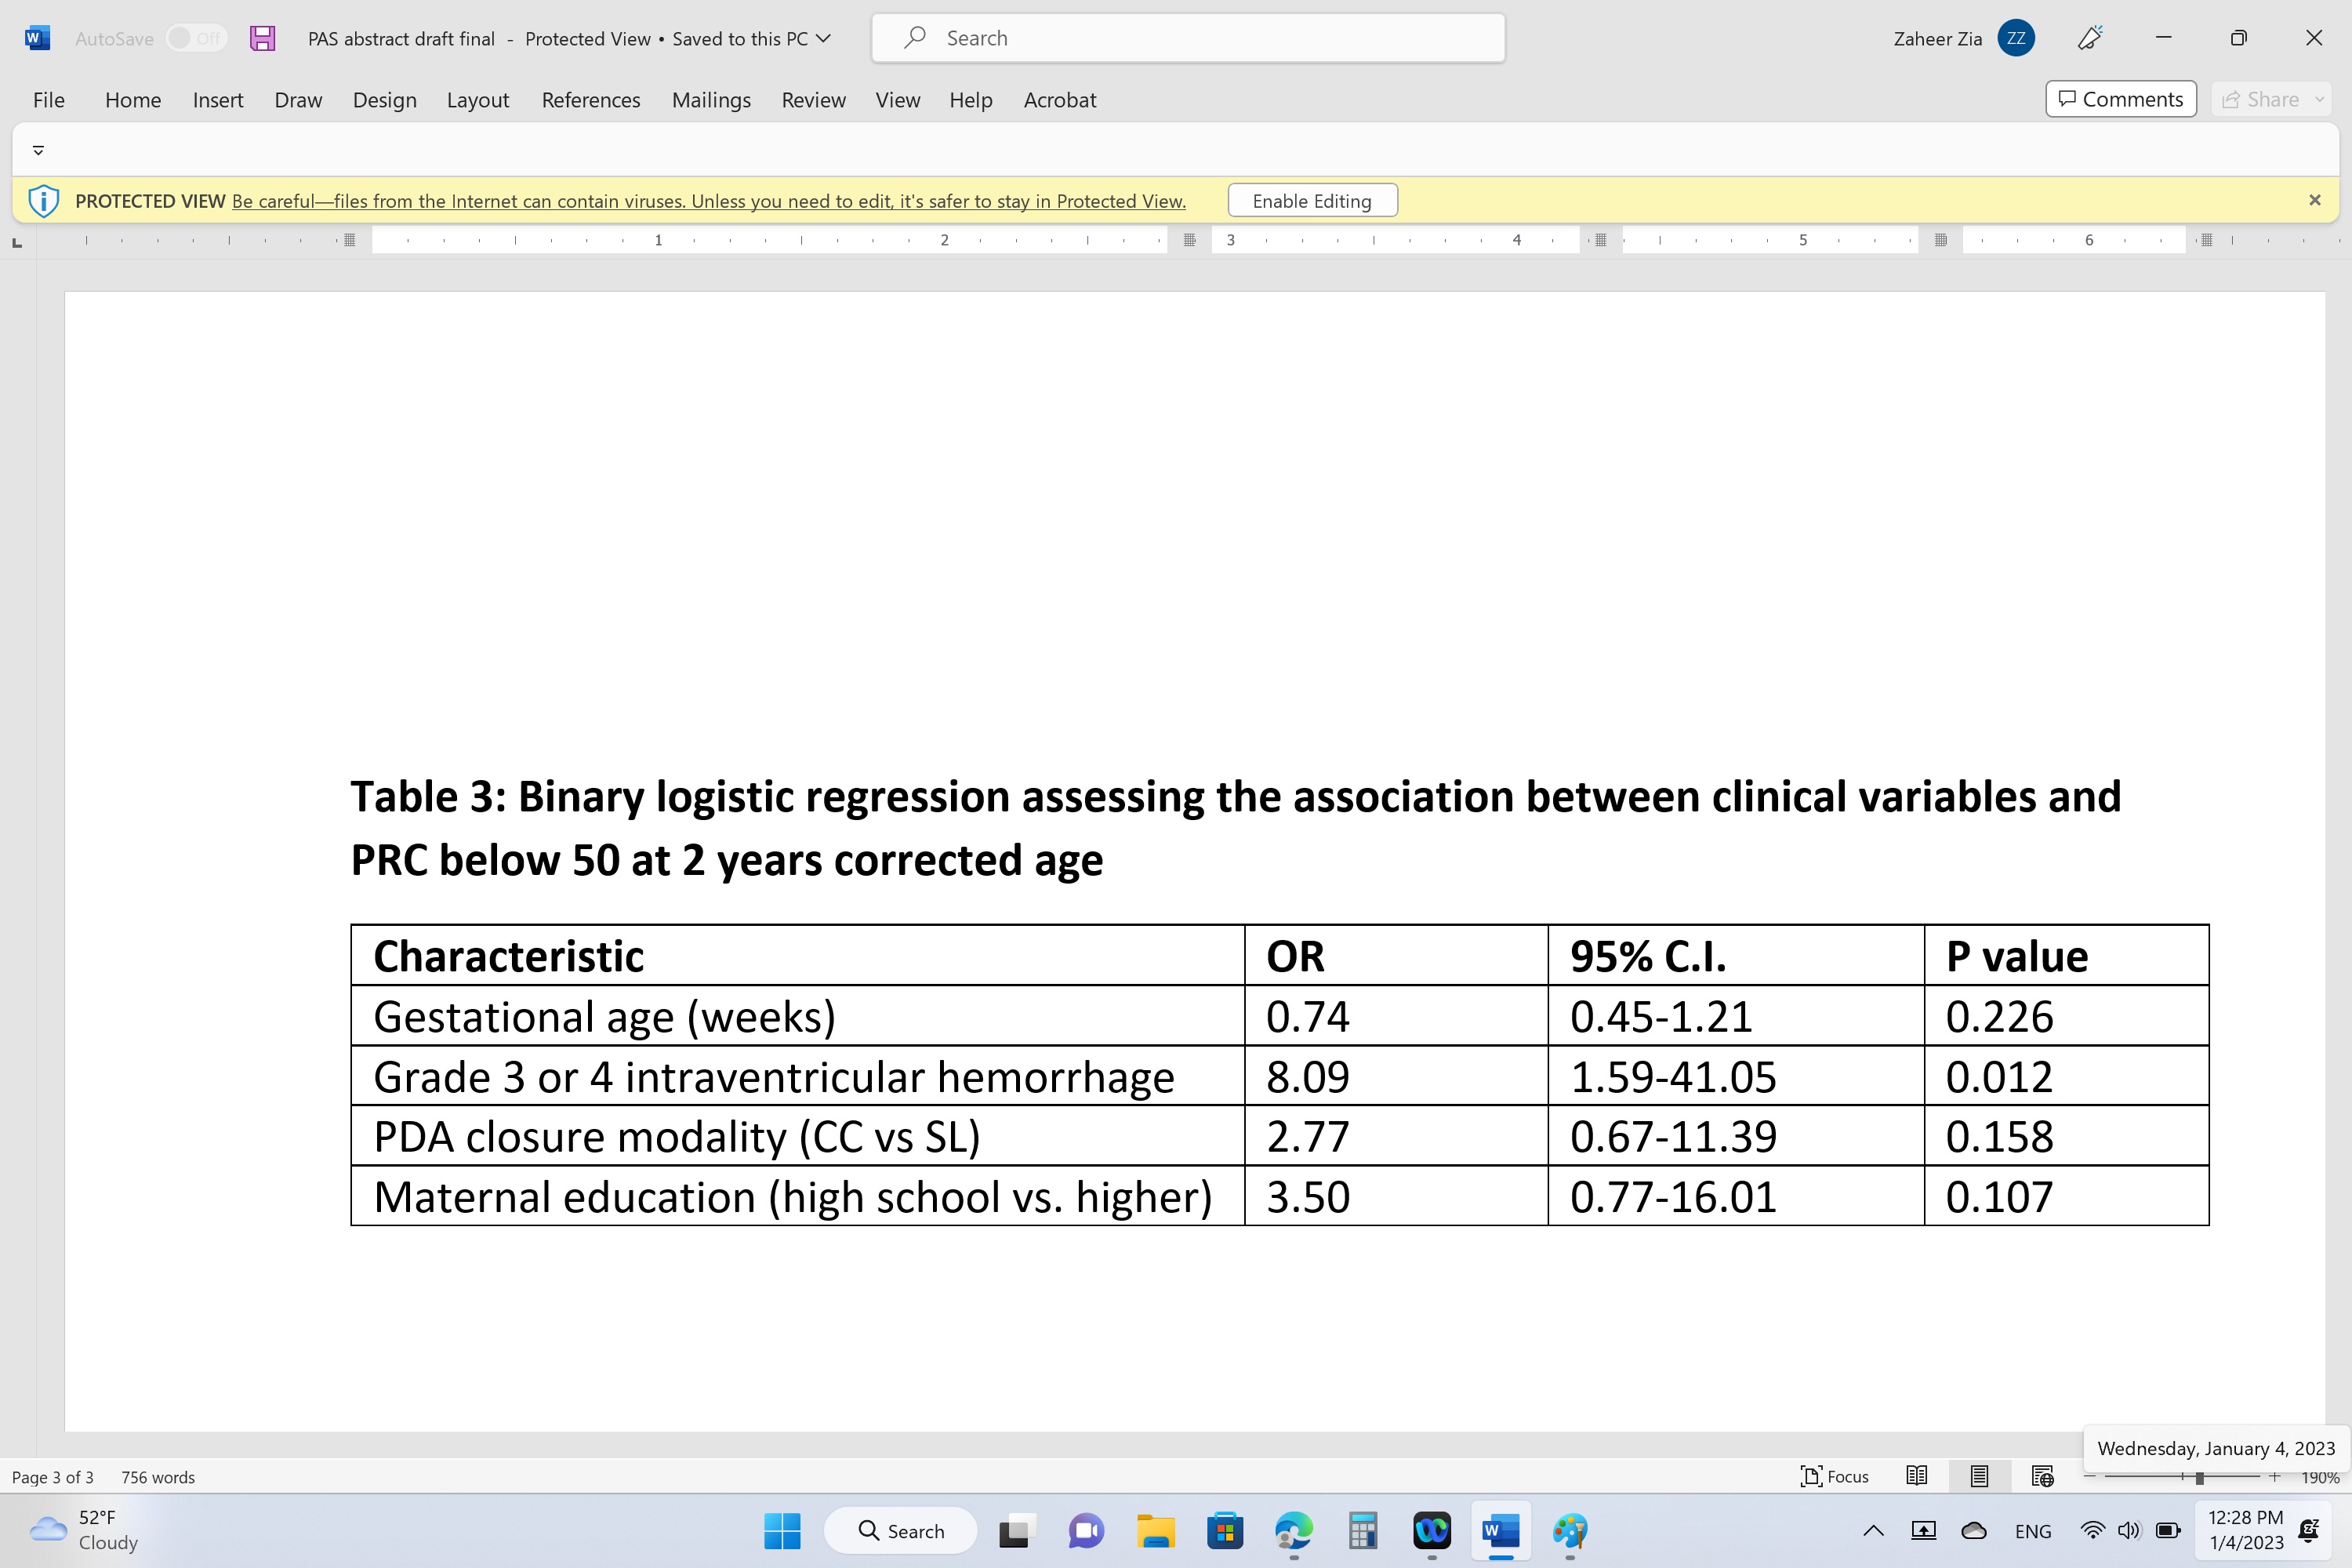Expand the Customize Quick Access Toolbar arrow

point(38,150)
